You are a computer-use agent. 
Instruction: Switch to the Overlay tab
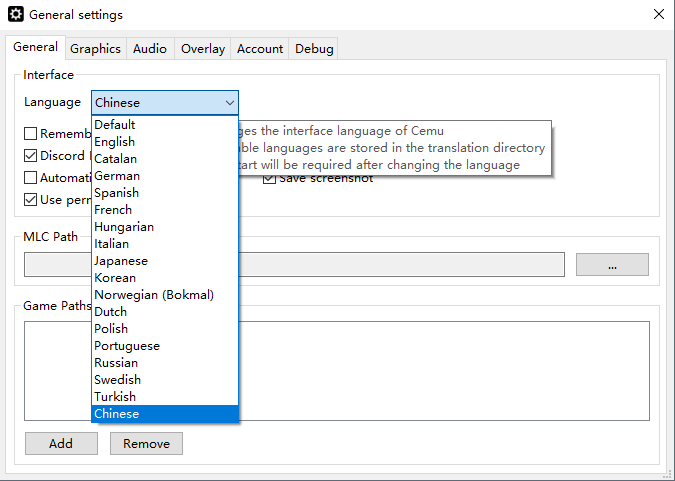tap(203, 49)
